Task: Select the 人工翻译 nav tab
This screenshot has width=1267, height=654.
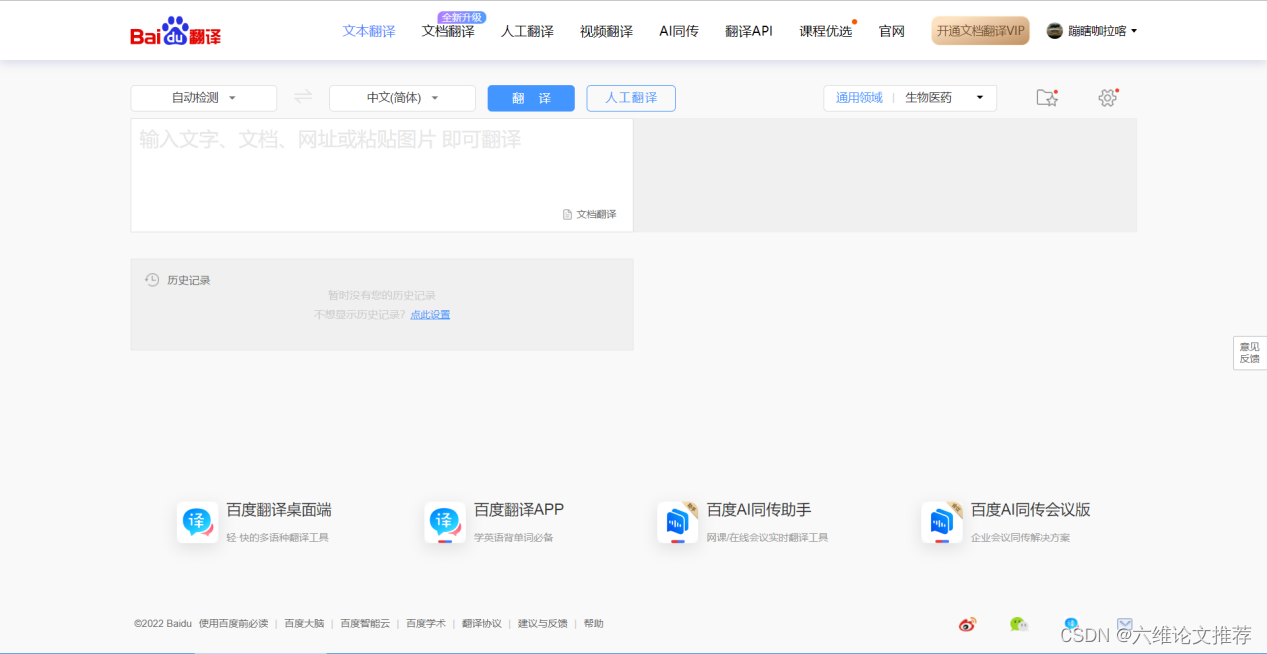Action: tap(527, 31)
